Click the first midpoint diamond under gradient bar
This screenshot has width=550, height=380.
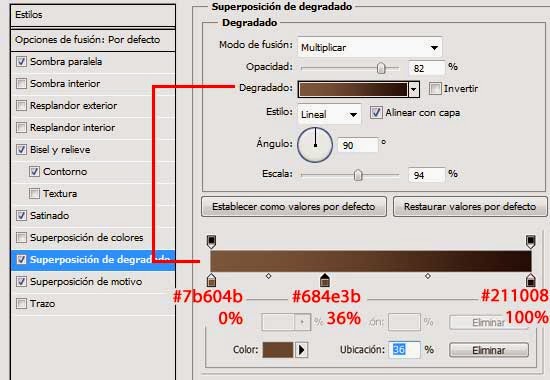click(268, 276)
